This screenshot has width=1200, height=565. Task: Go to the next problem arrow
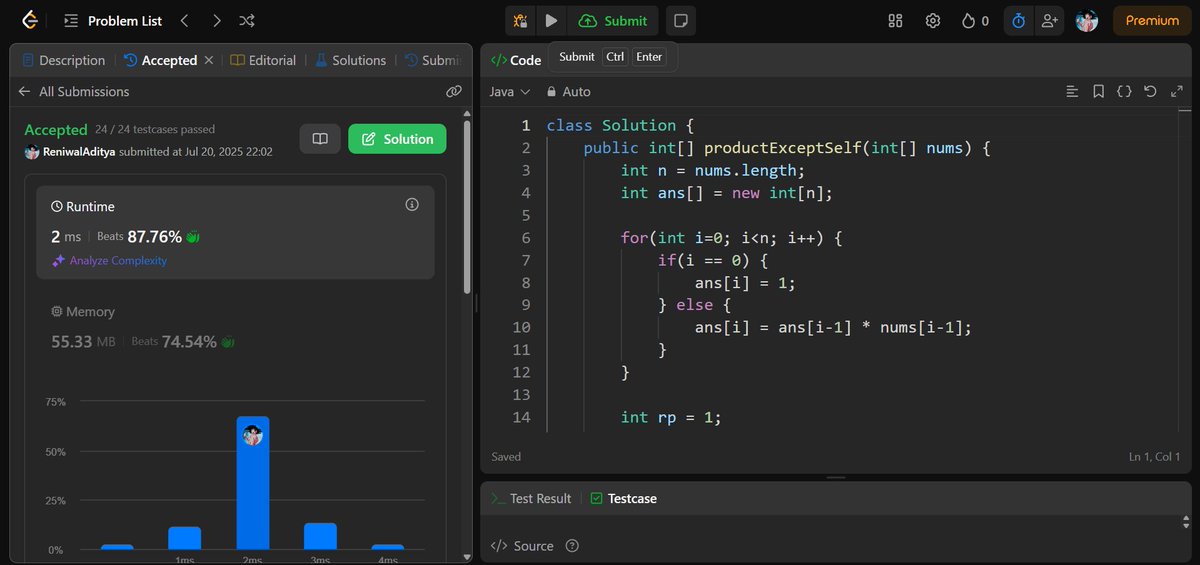coord(216,20)
